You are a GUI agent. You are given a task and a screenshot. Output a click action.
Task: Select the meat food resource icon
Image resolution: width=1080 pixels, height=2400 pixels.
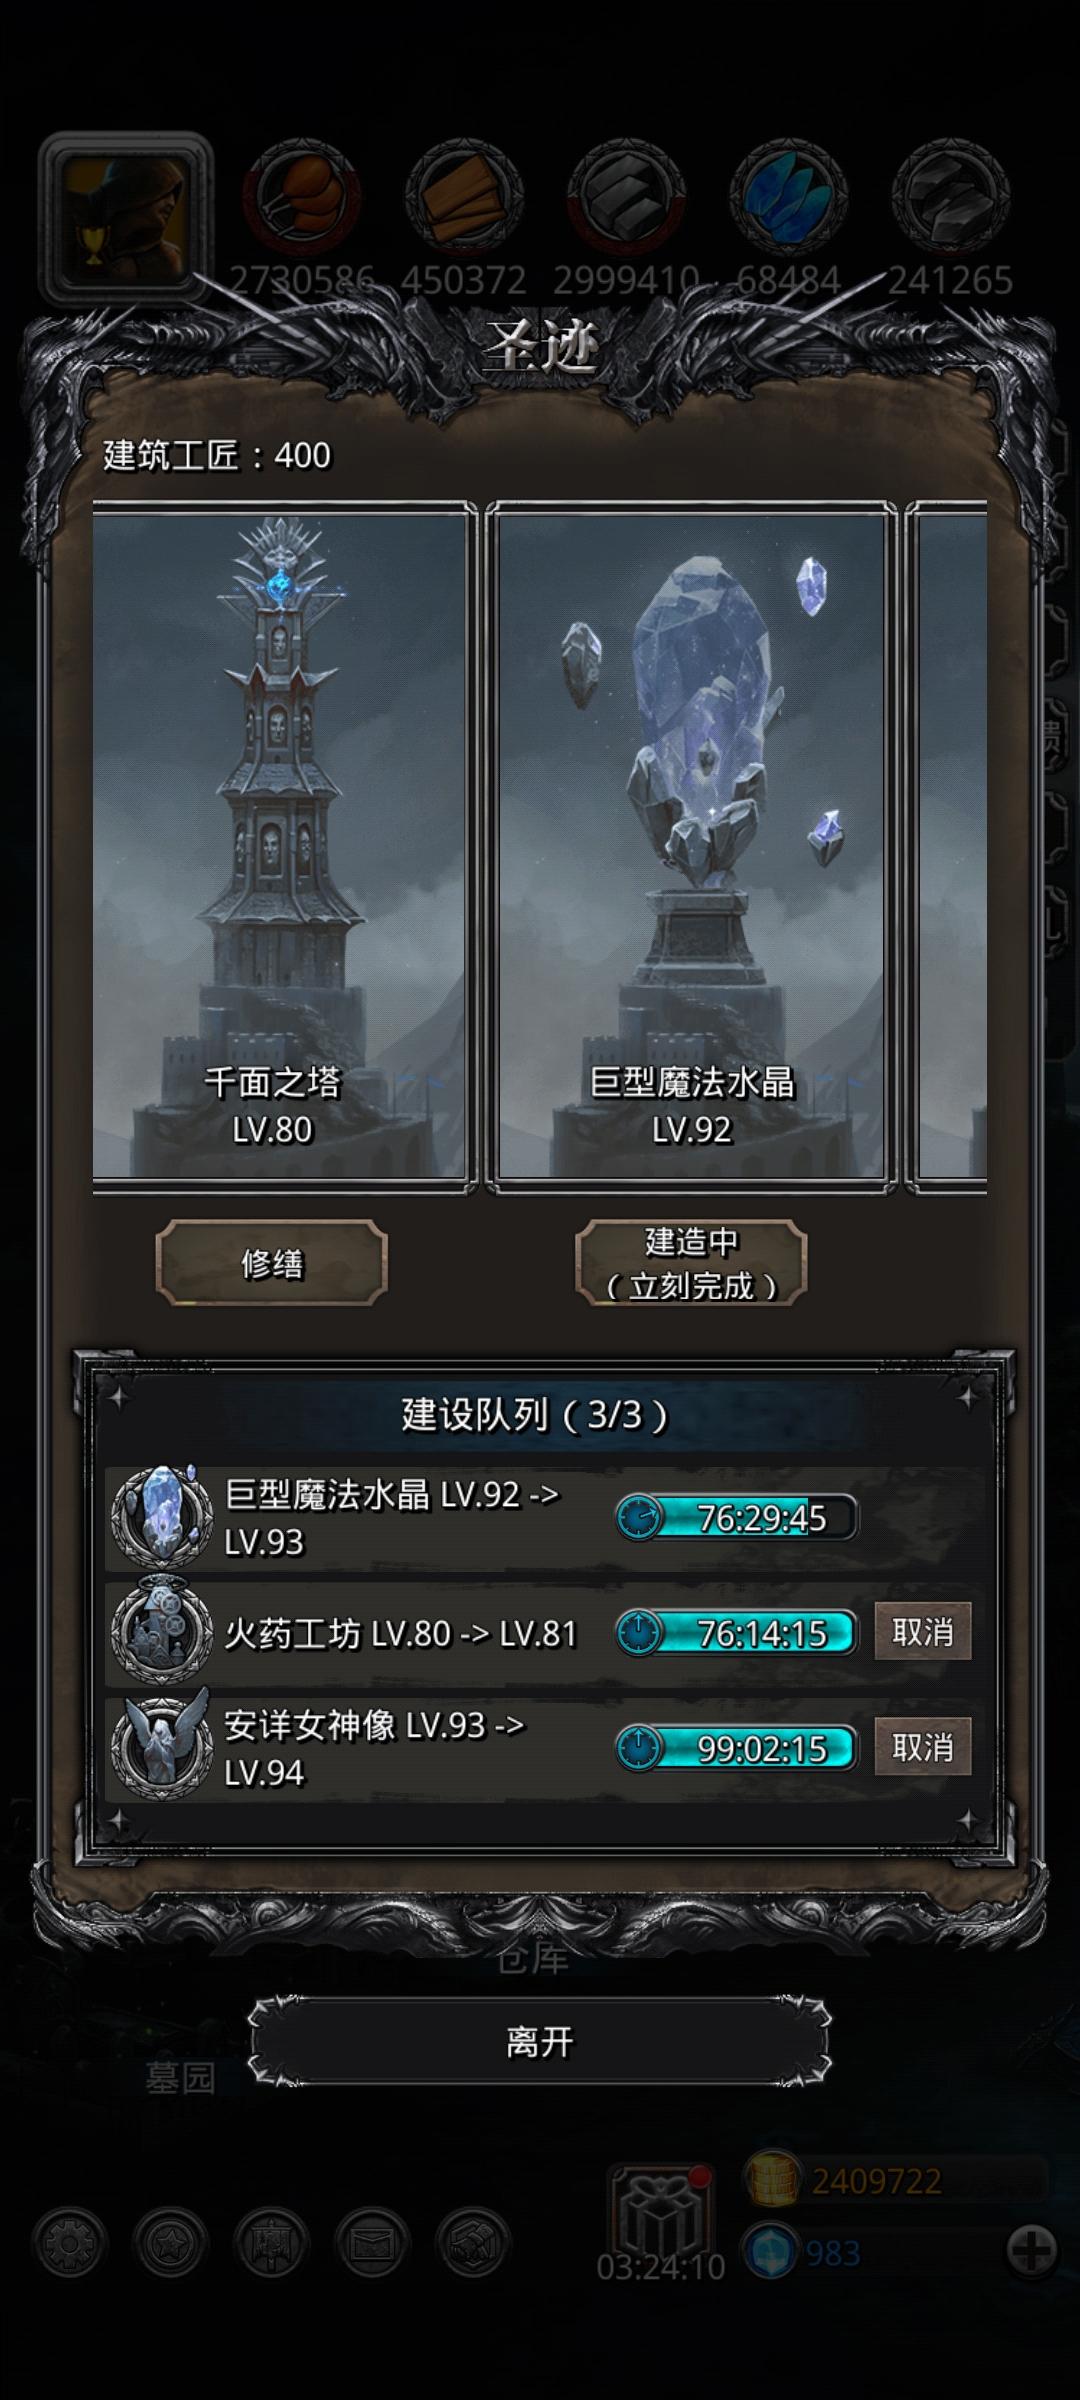(x=301, y=194)
